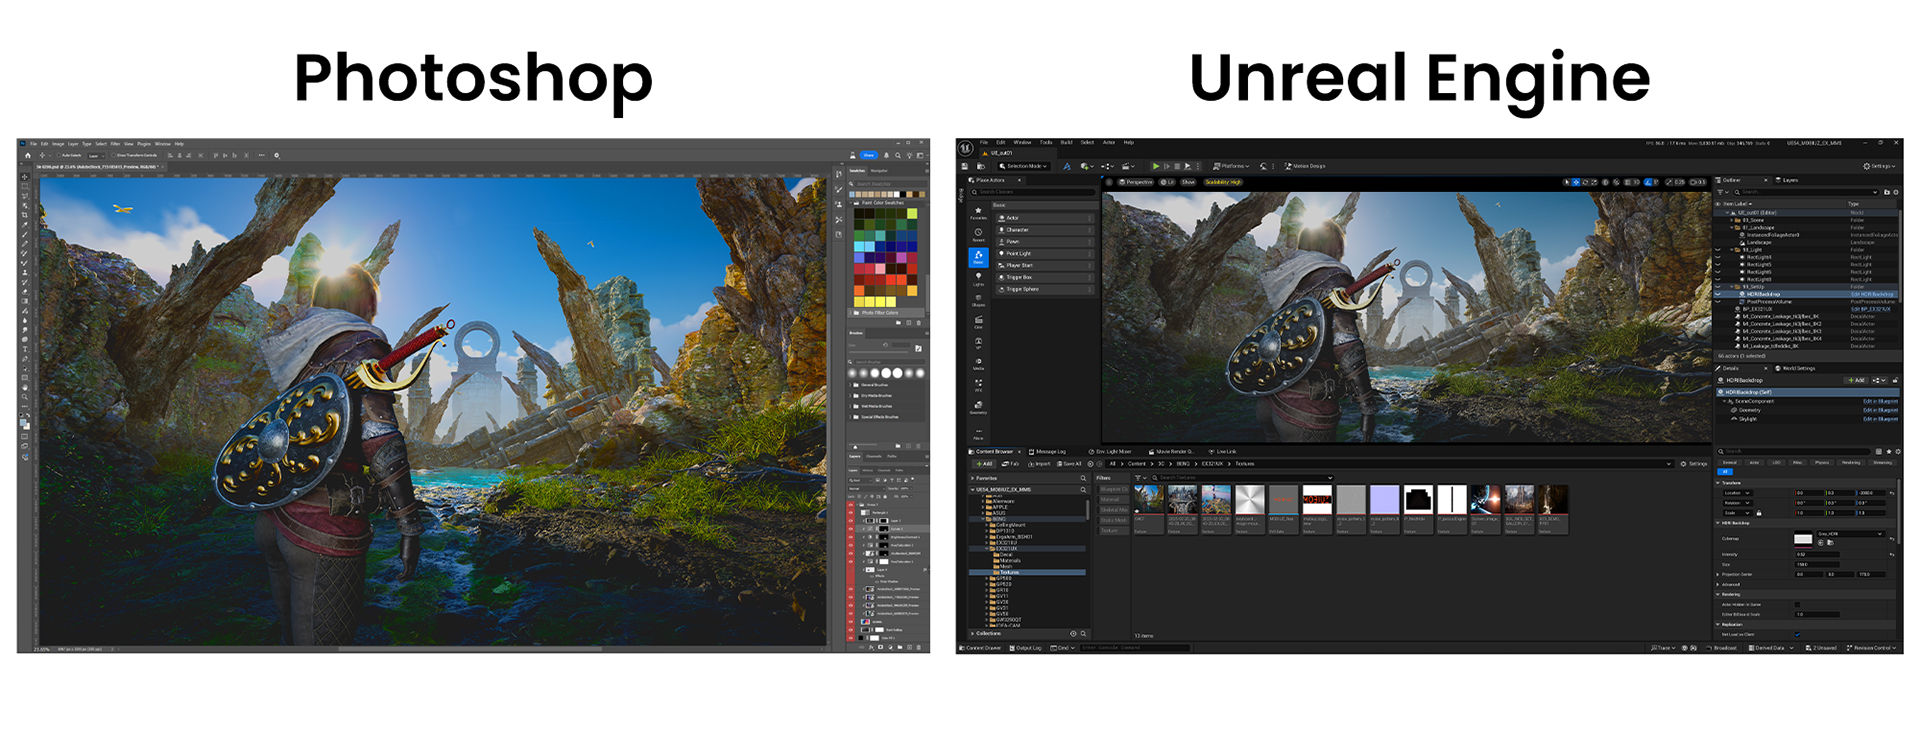This screenshot has height=734, width=1920.
Task: Click Eject icon beside Unreal Stop button
Action: click(x=1188, y=166)
